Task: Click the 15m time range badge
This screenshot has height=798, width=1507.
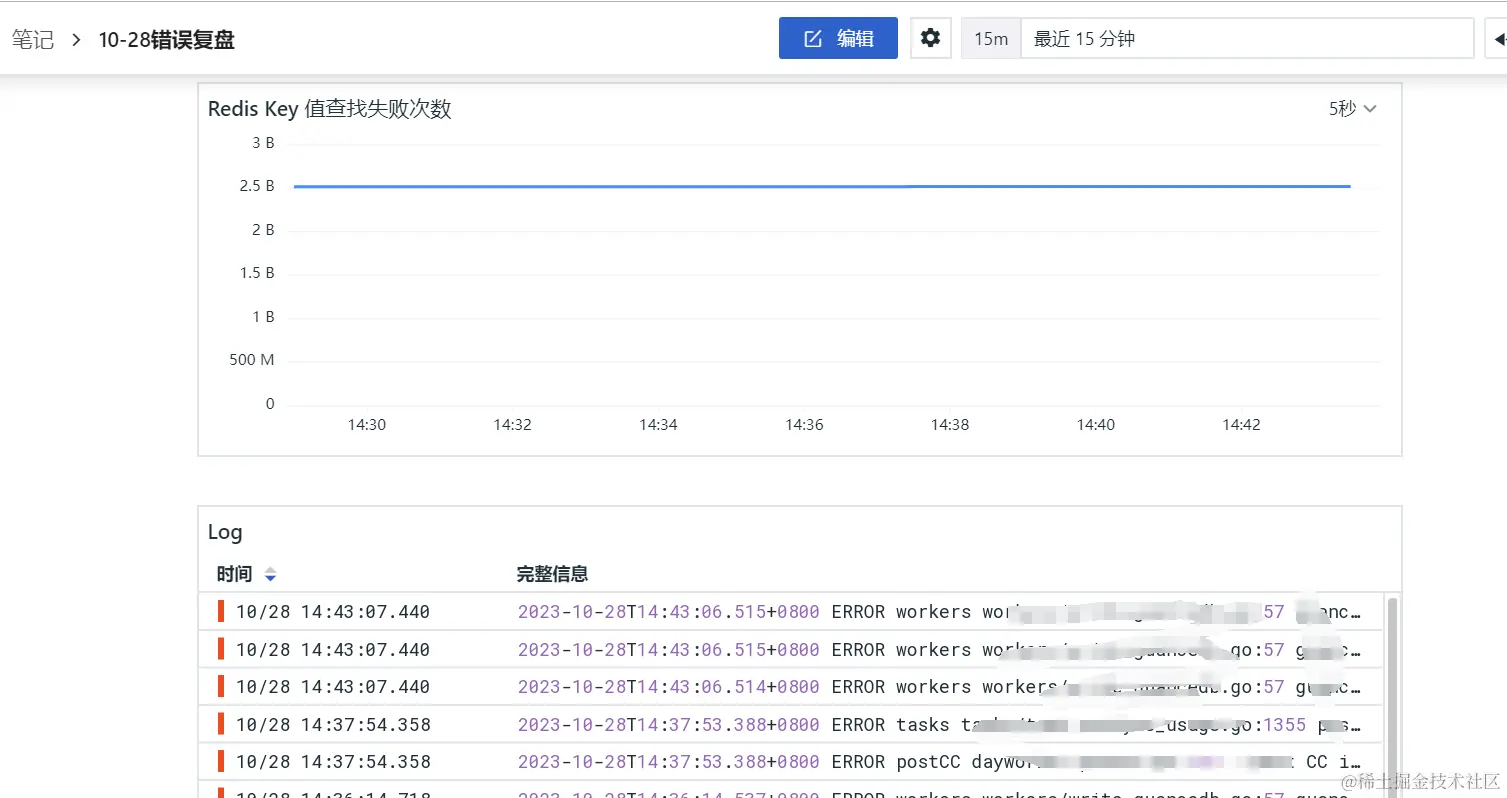Action: [991, 39]
